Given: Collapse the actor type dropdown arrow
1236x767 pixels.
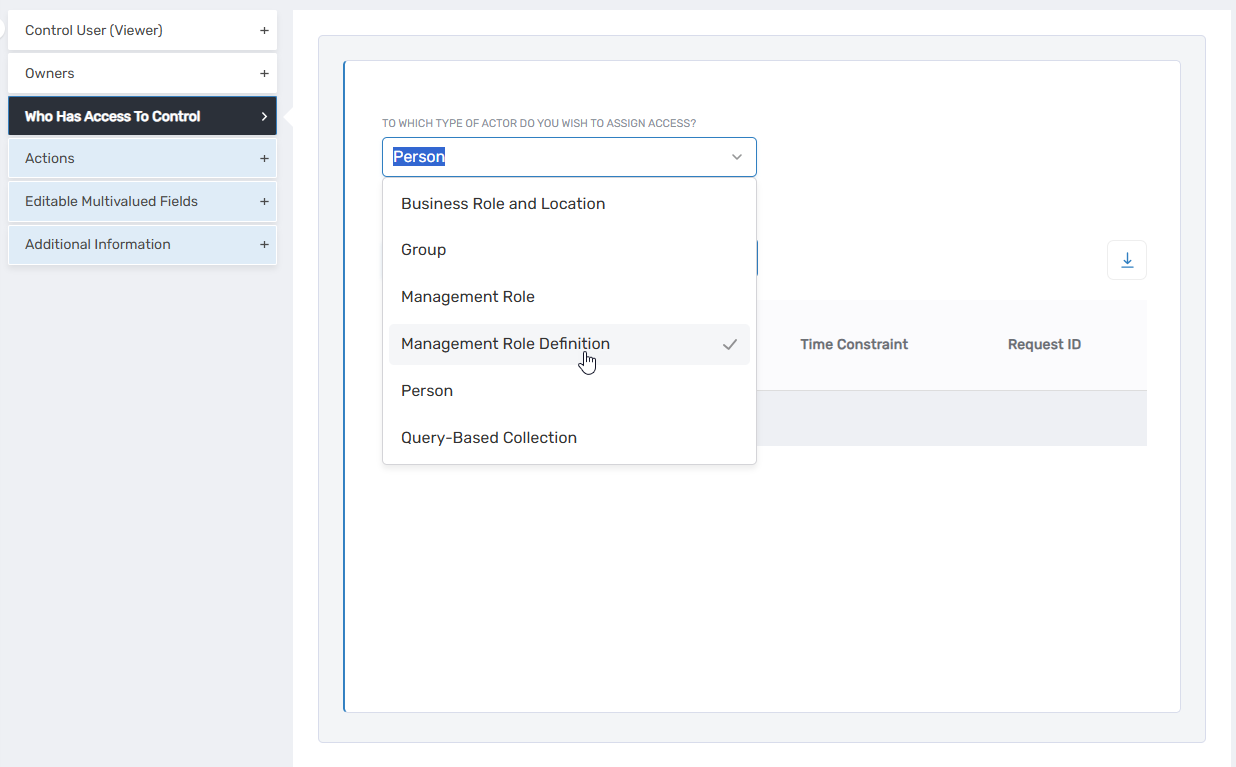Looking at the screenshot, I should pyautogui.click(x=737, y=157).
